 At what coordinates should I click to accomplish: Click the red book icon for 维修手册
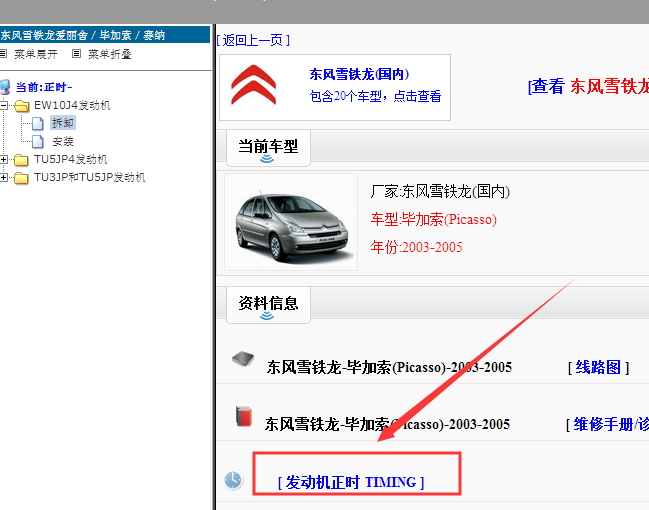click(x=244, y=416)
